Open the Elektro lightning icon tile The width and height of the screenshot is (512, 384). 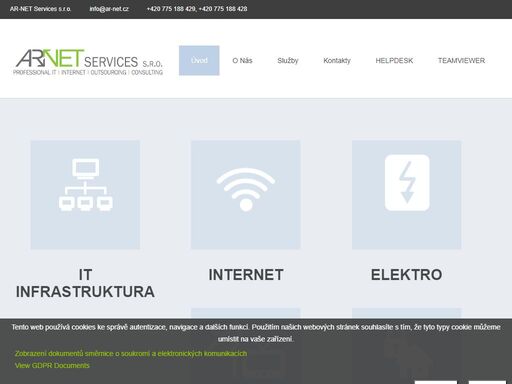pyautogui.click(x=407, y=195)
